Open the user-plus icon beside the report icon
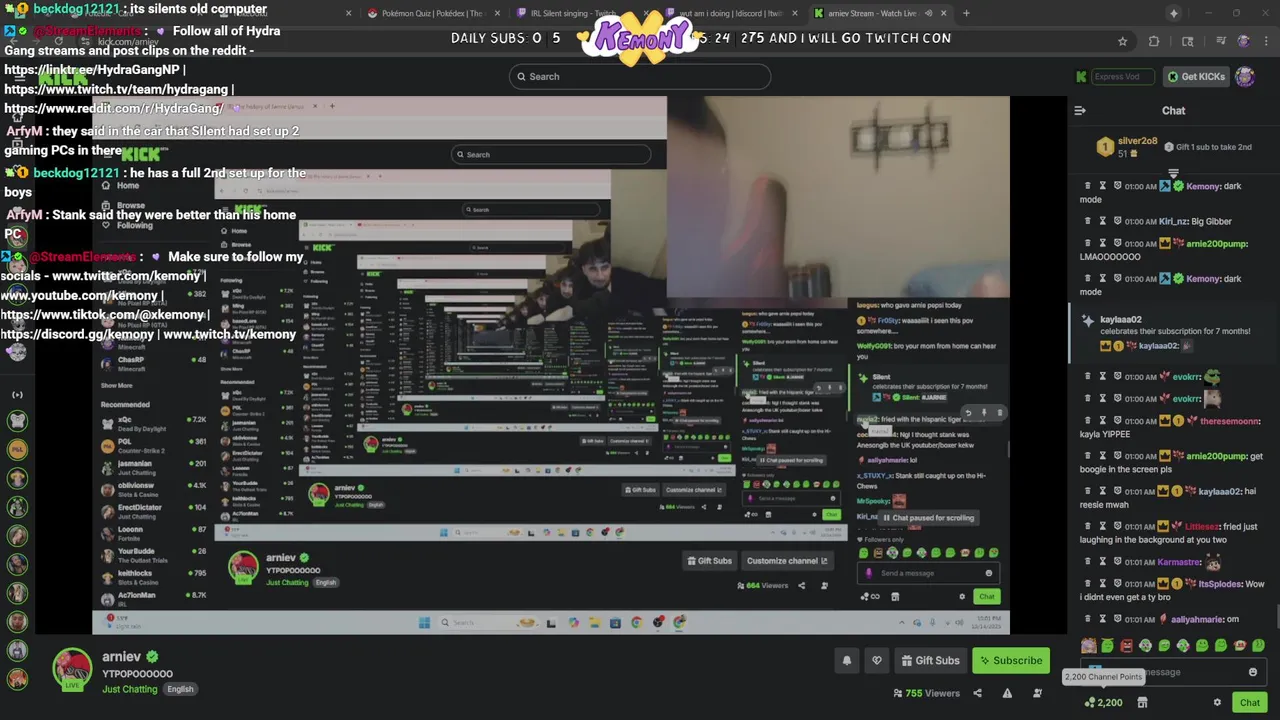Viewport: 1280px width, 720px height. [x=1037, y=693]
